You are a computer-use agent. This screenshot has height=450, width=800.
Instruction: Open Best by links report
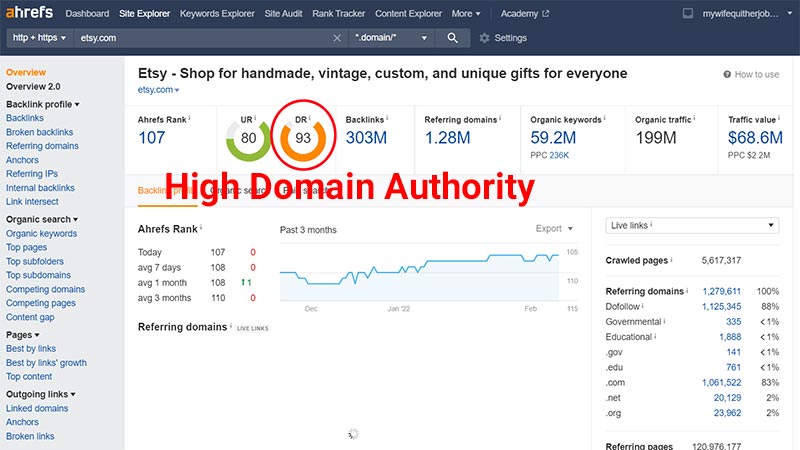click(x=31, y=349)
